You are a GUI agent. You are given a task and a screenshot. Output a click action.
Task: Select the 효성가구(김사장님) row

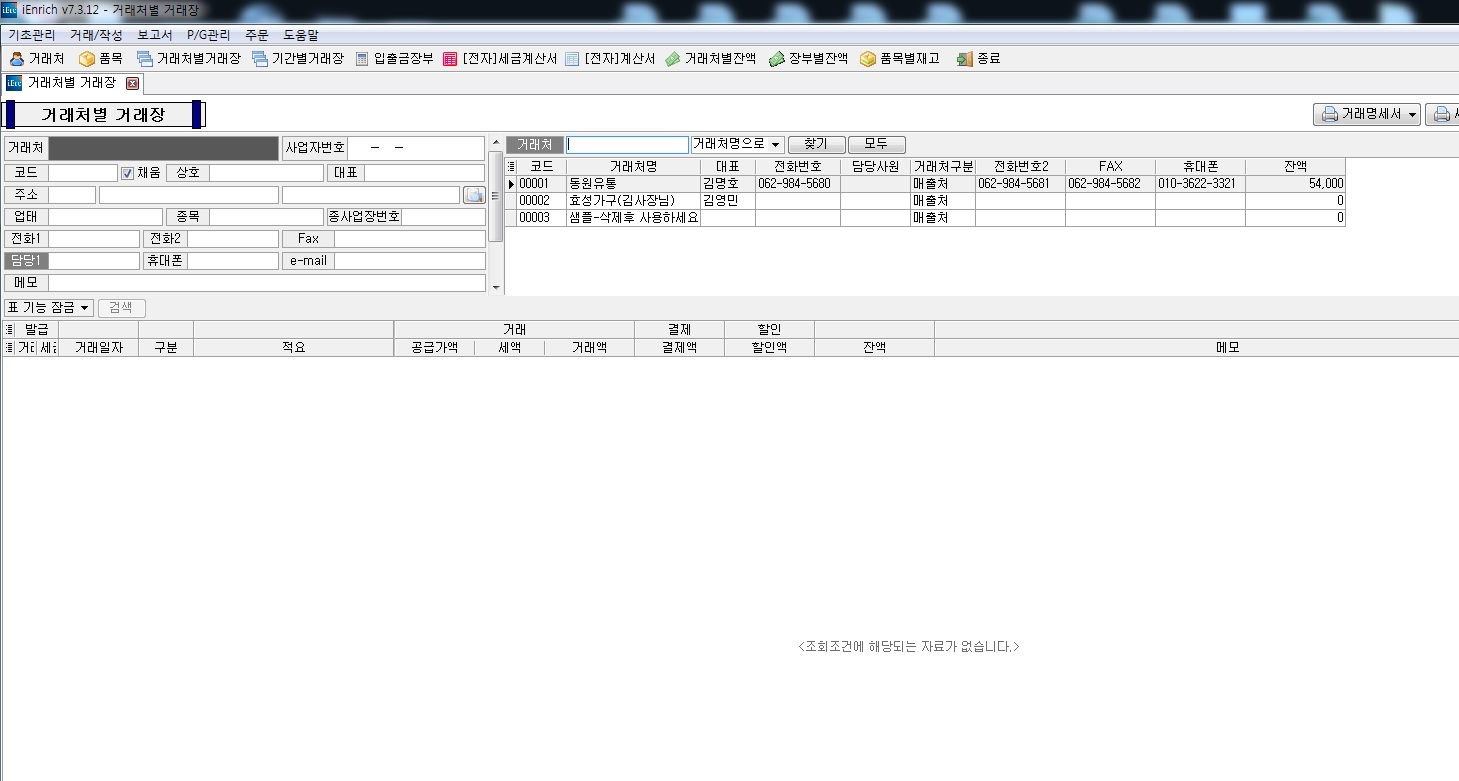[x=632, y=201]
